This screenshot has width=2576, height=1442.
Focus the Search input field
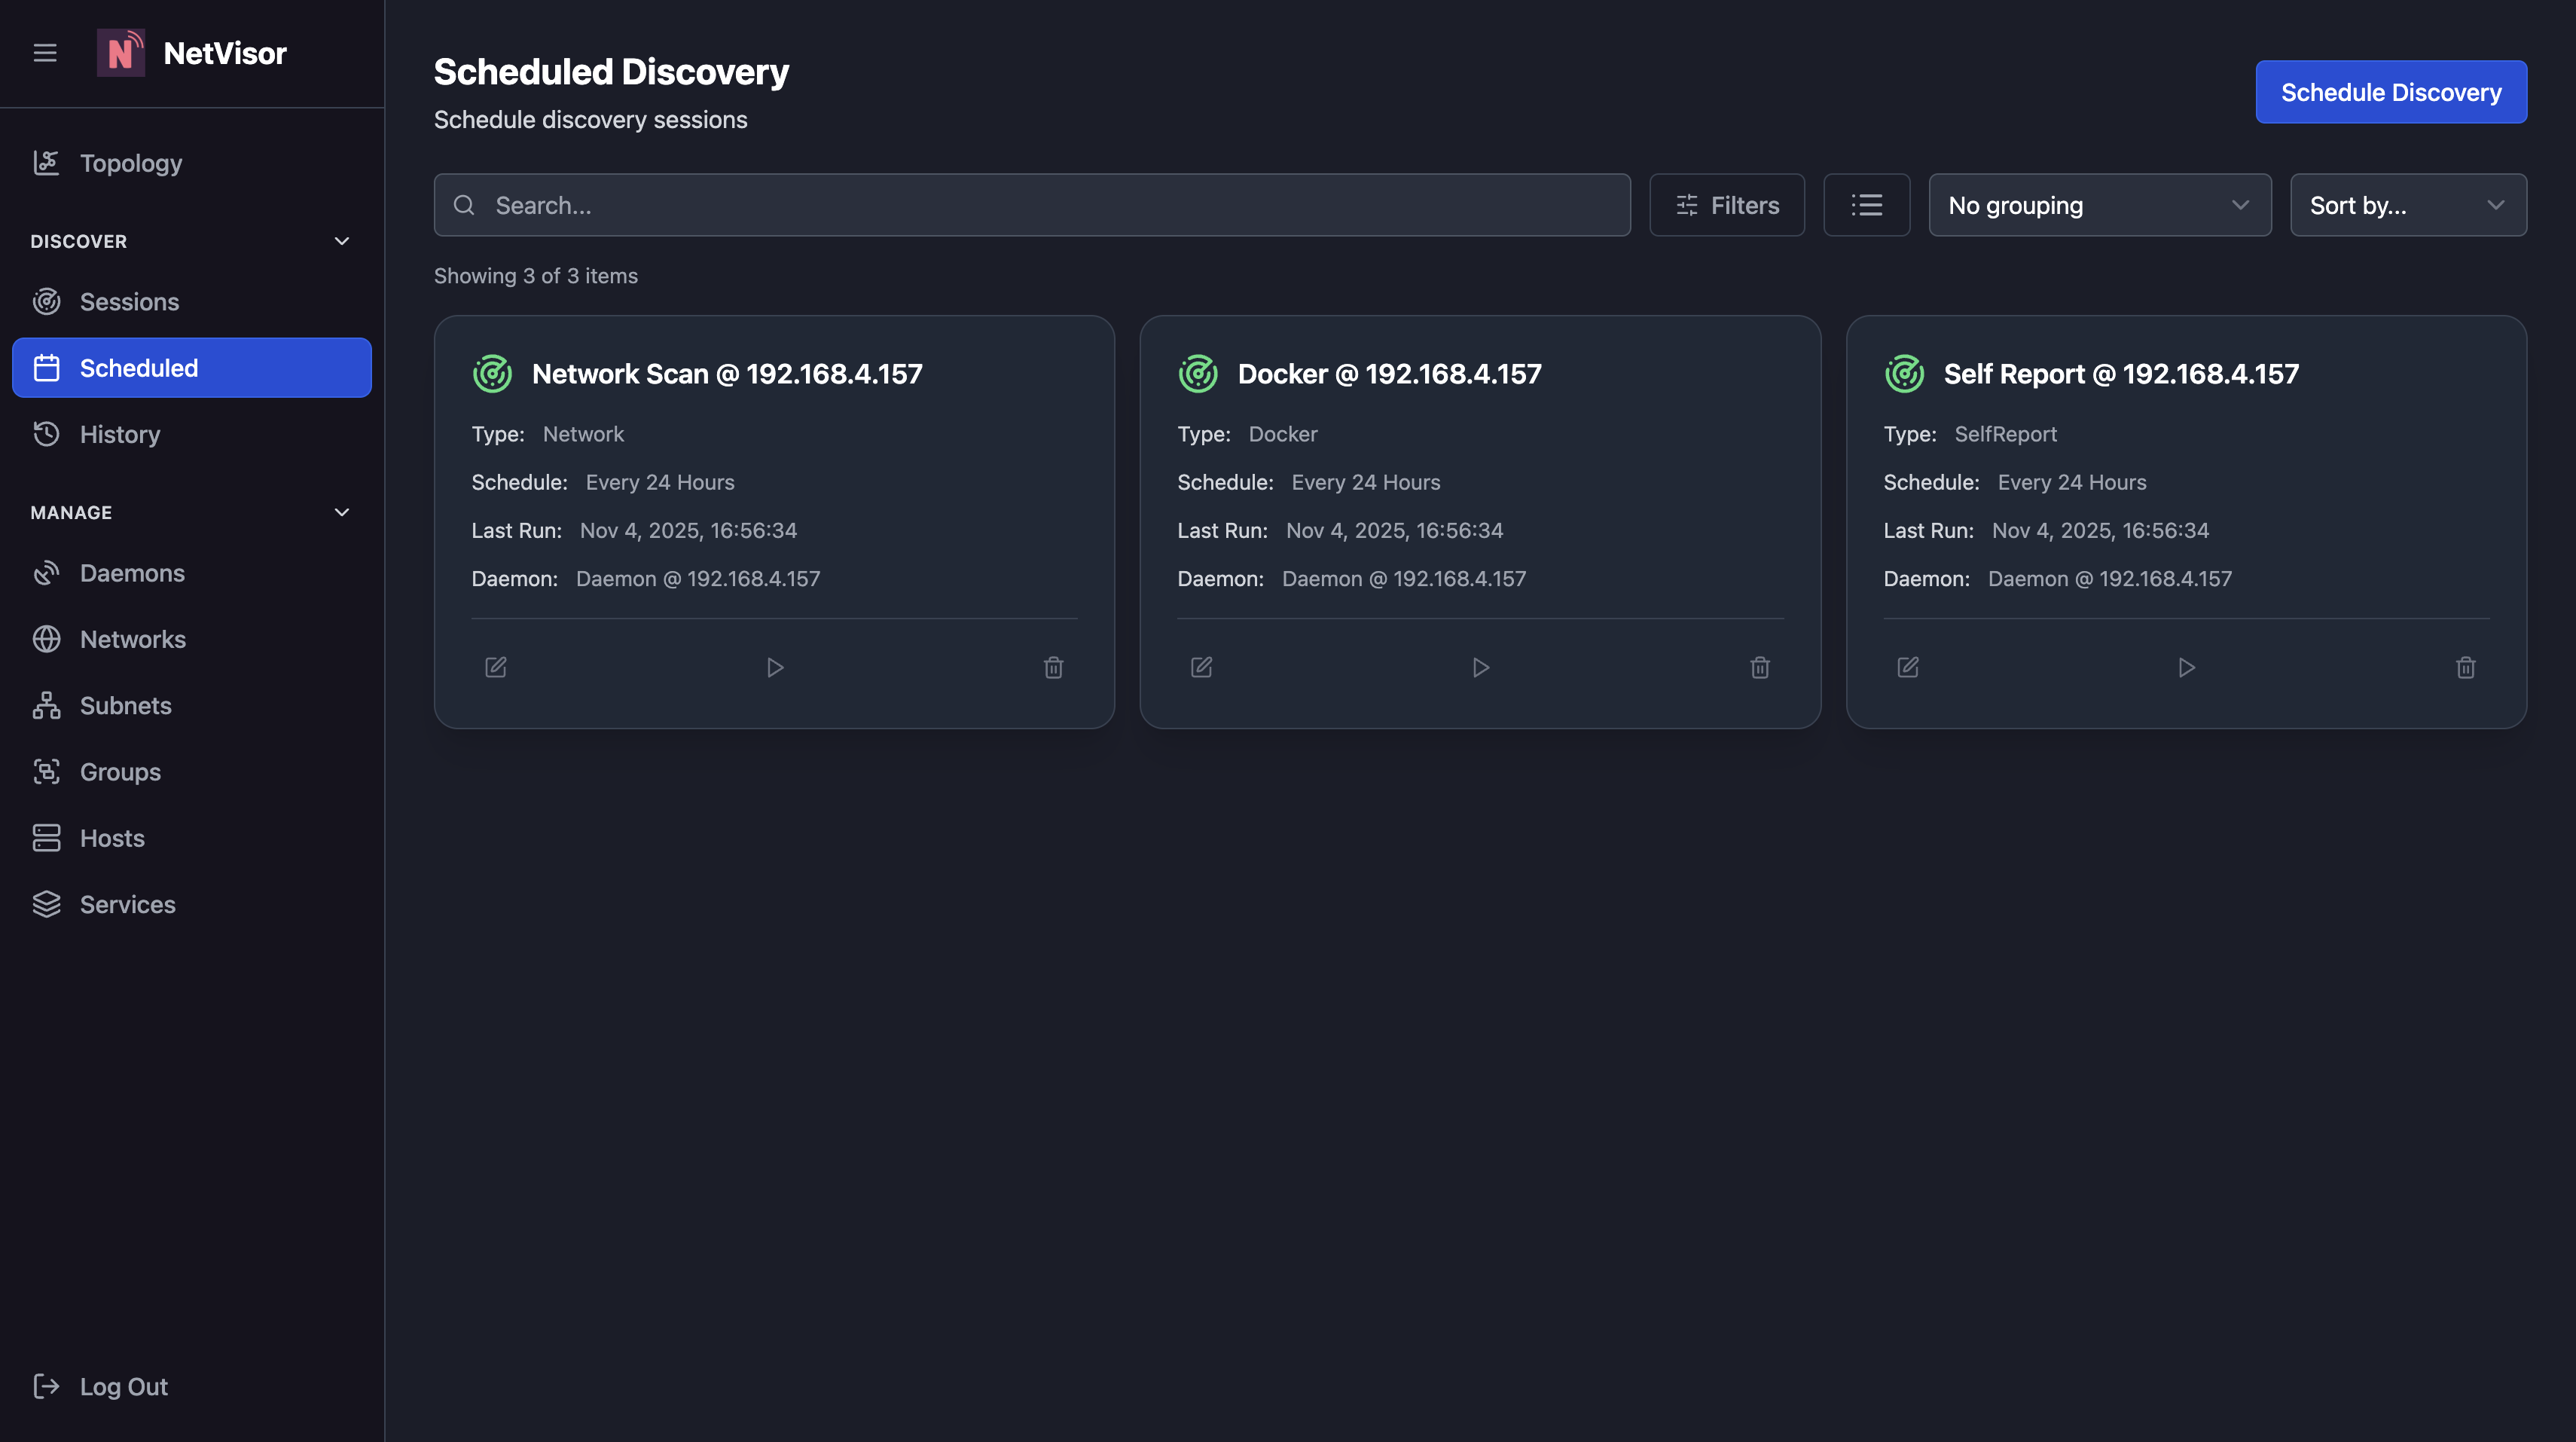pyautogui.click(x=1032, y=205)
